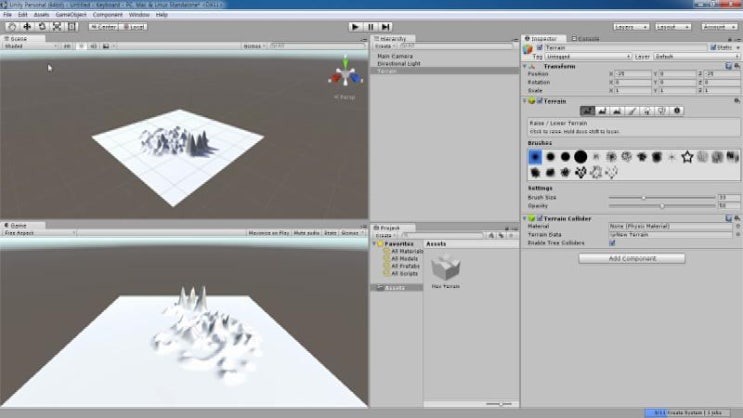Open the Shaded draw mode dropdown
This screenshot has height=418, width=743.
pyautogui.click(x=31, y=46)
